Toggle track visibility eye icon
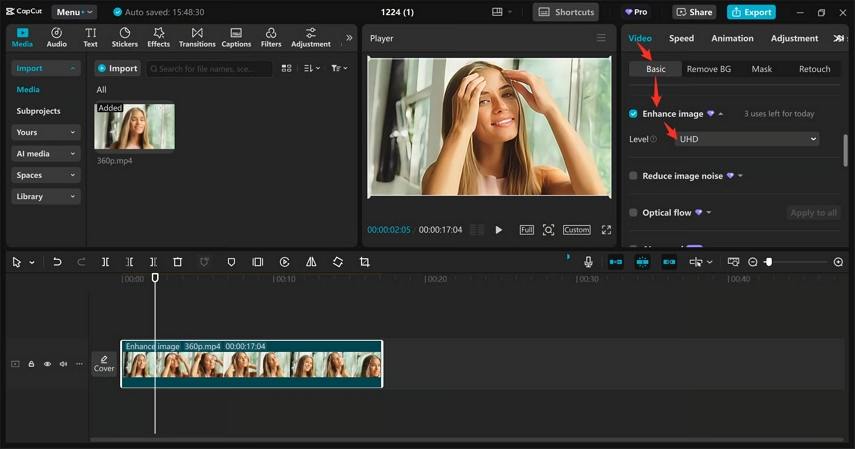855x449 pixels. [47, 364]
